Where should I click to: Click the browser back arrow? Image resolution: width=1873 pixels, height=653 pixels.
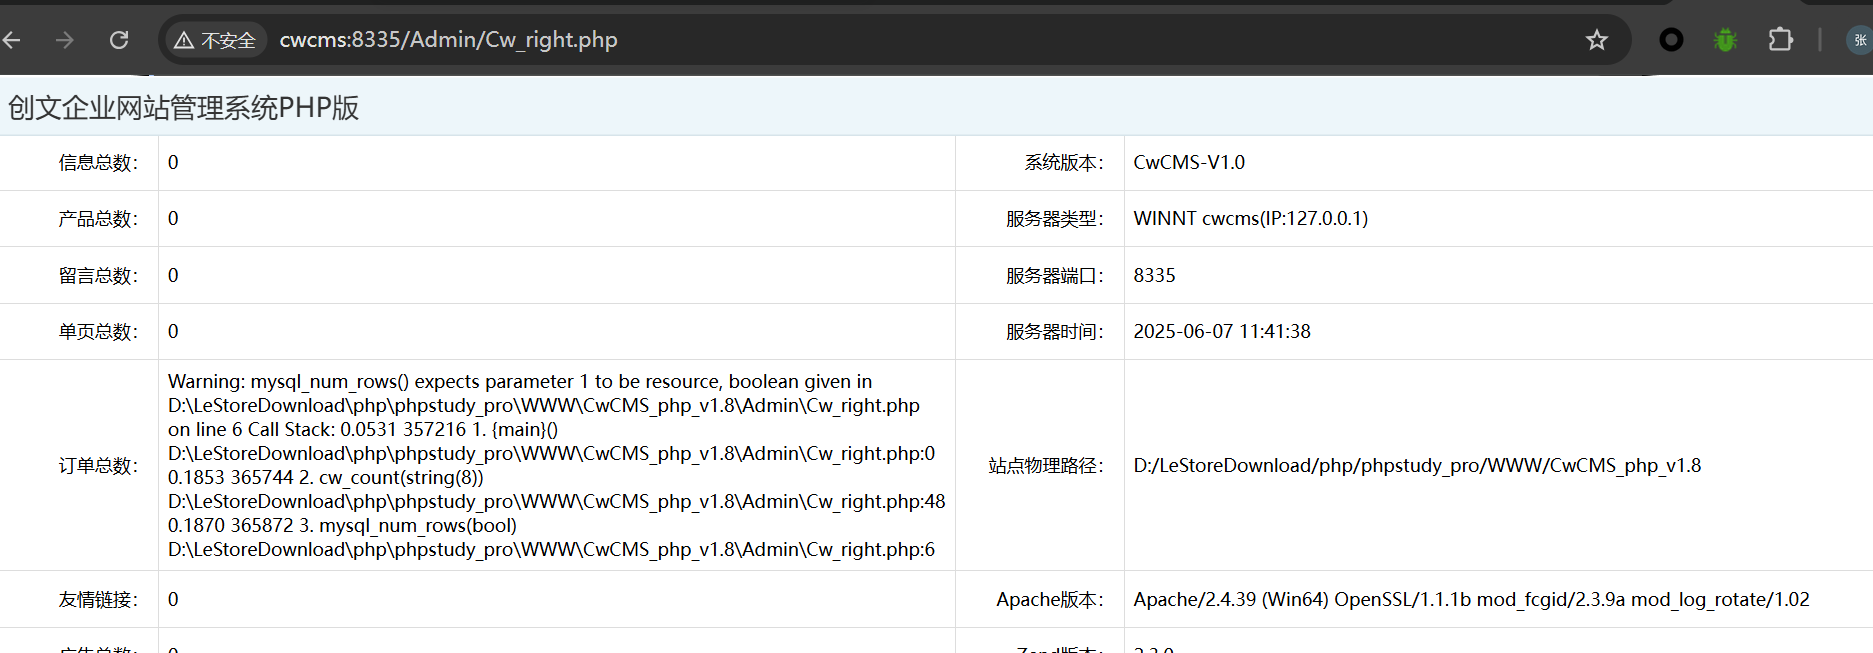pos(13,40)
